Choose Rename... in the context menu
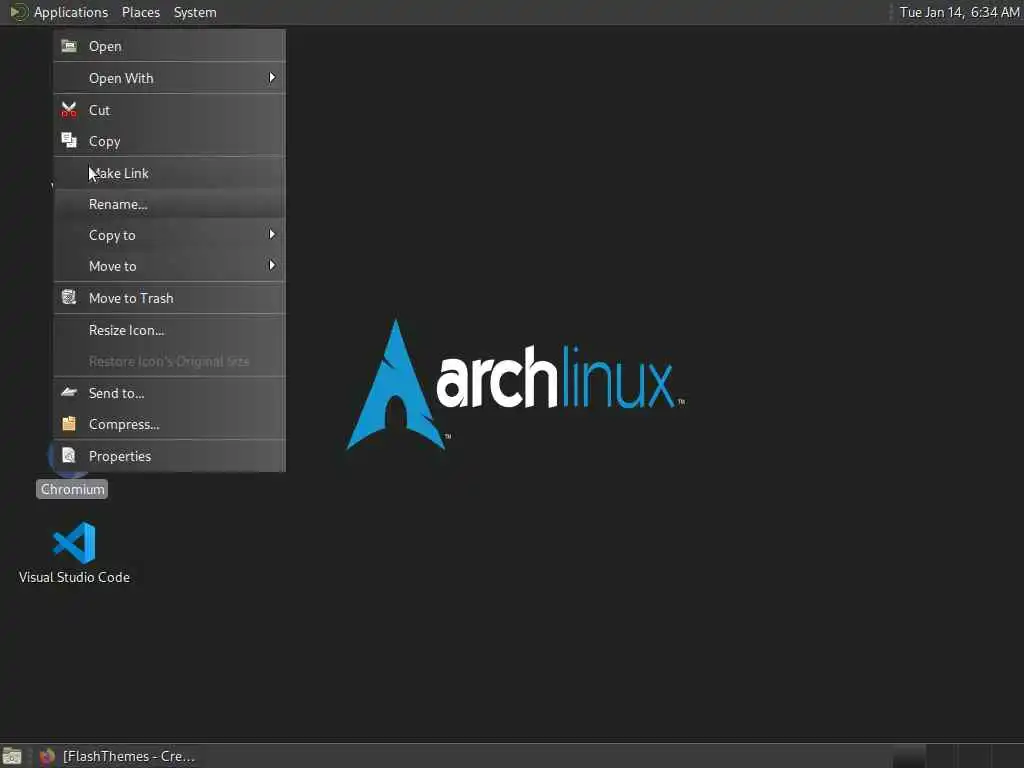The image size is (1024, 768). (x=169, y=204)
